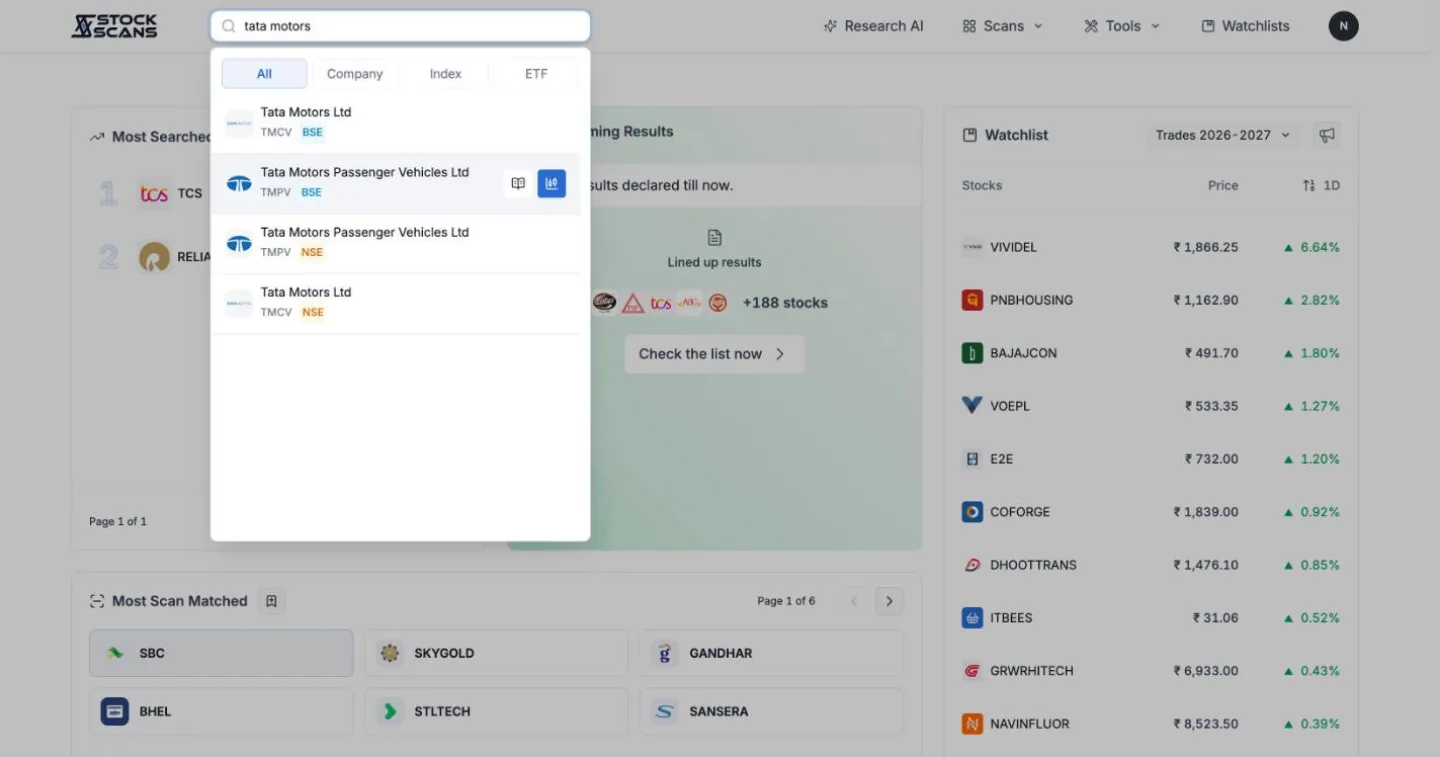Select the ETF filter tab
1440x757 pixels.
coord(536,74)
